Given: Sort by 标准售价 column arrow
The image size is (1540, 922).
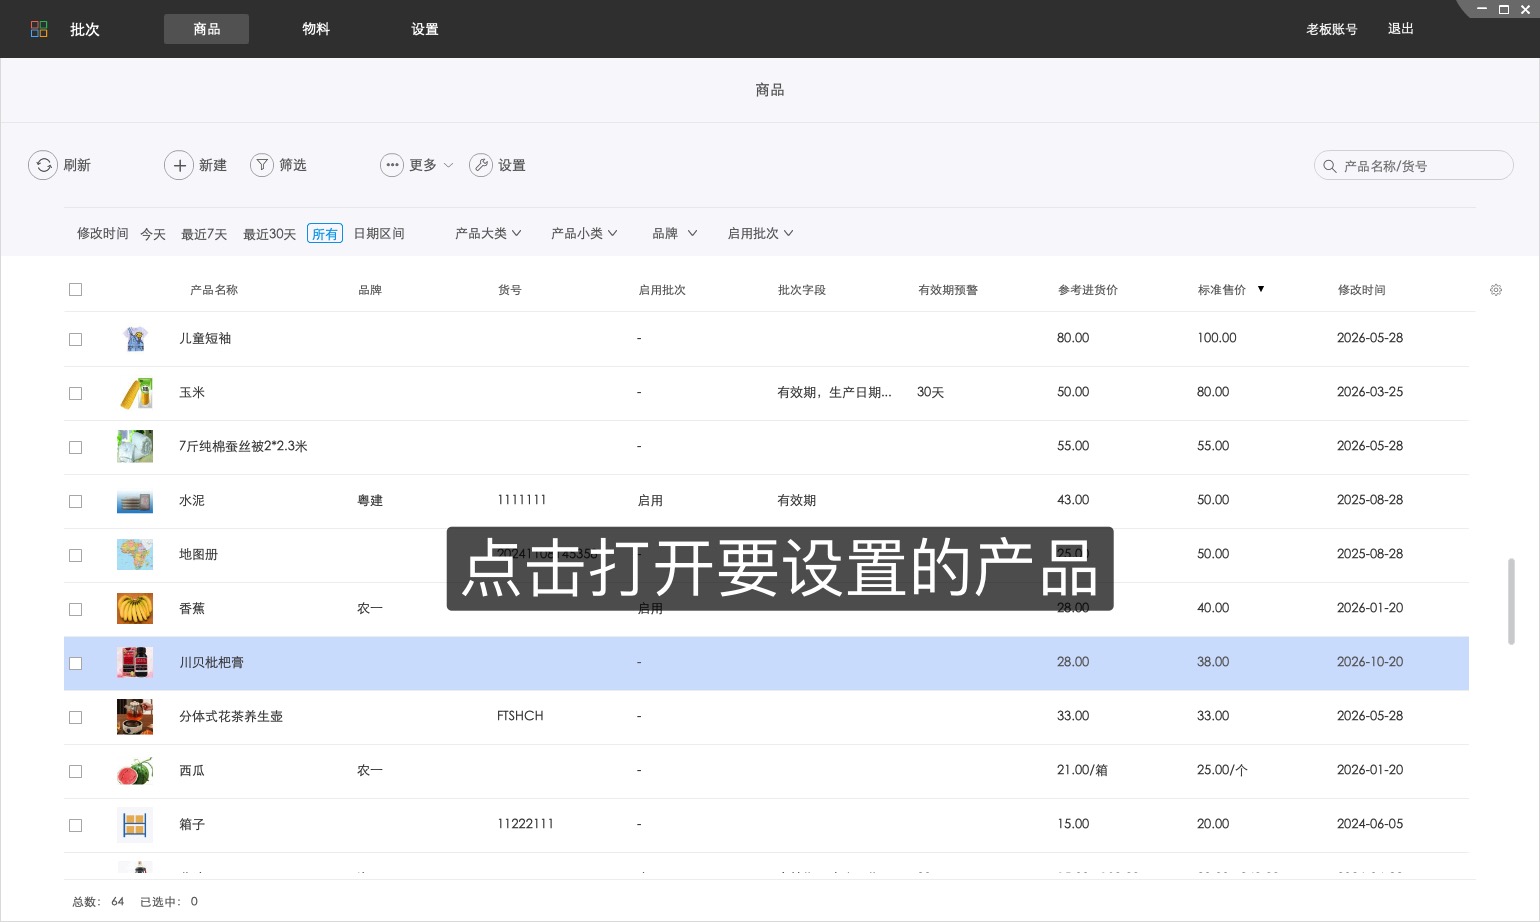Looking at the screenshot, I should coord(1261,289).
